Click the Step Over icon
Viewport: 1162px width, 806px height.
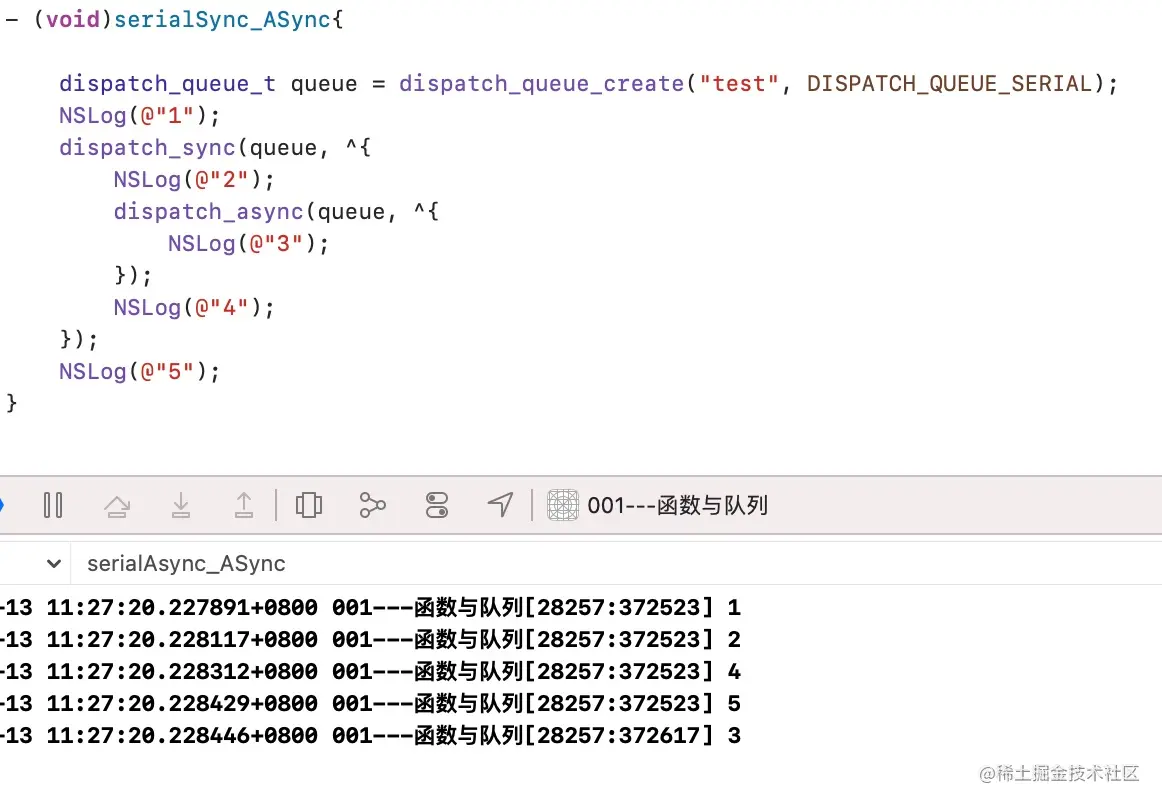(x=117, y=505)
